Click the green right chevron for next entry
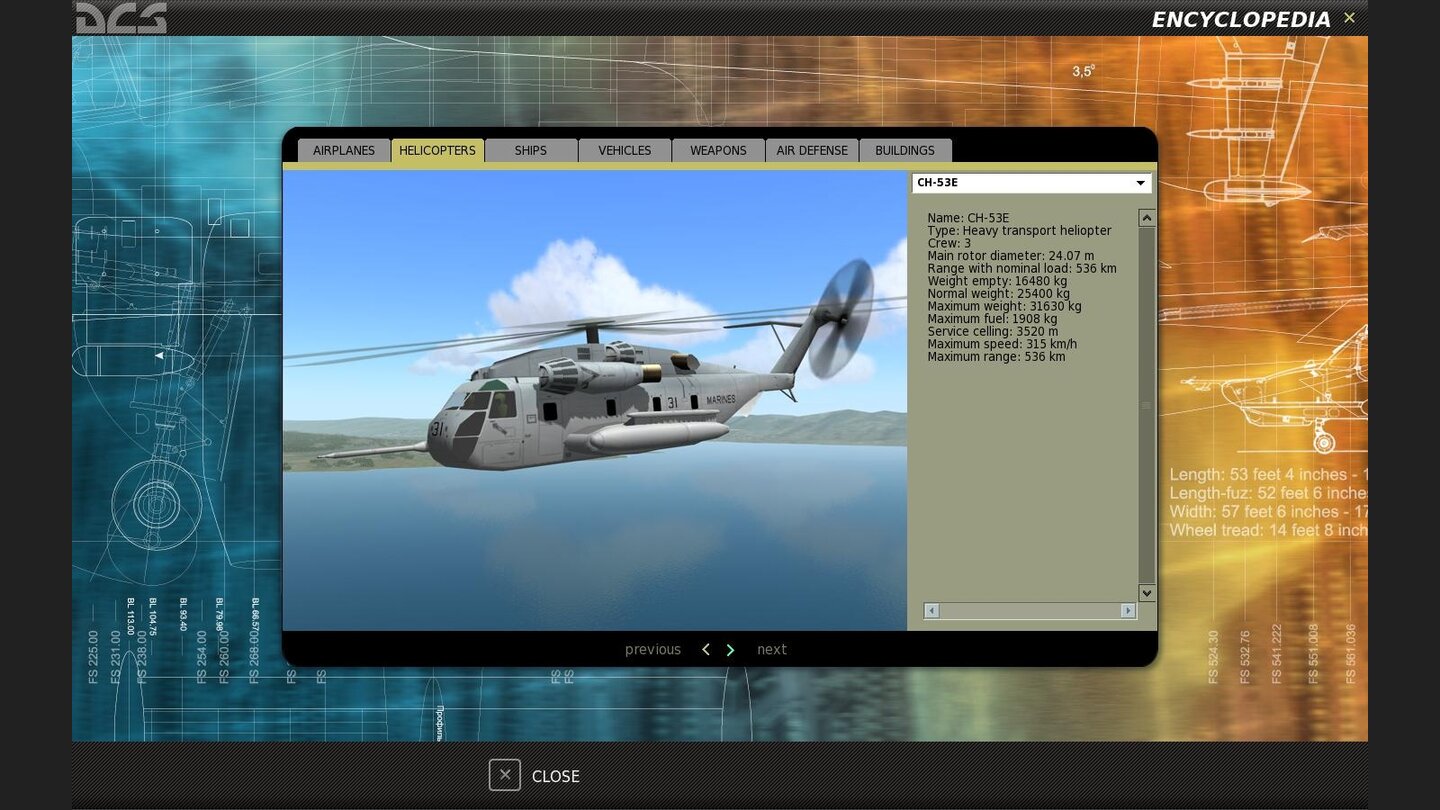 tap(730, 650)
